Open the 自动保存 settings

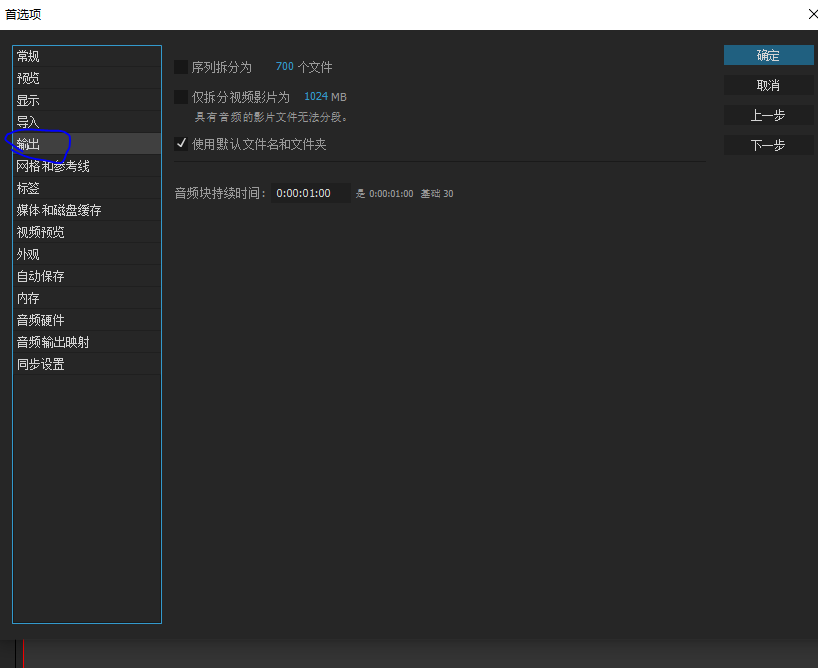pos(87,276)
